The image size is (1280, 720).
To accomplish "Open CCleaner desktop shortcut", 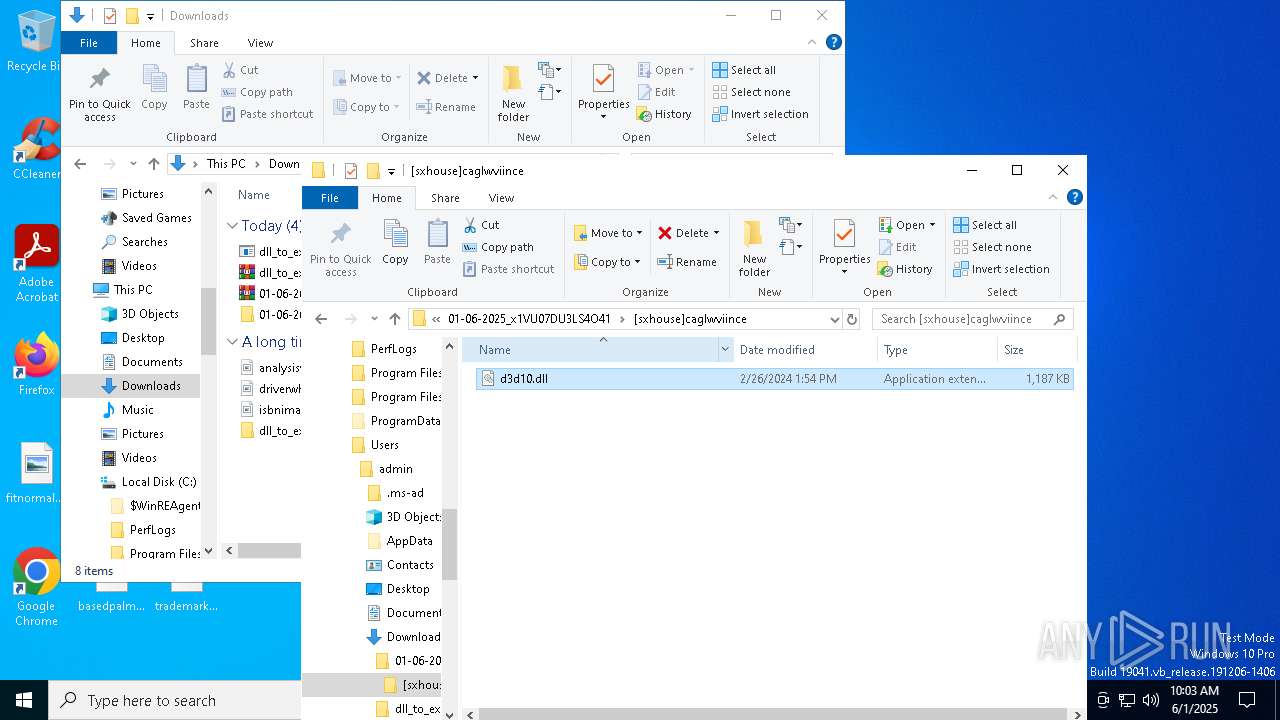I will click(x=36, y=148).
